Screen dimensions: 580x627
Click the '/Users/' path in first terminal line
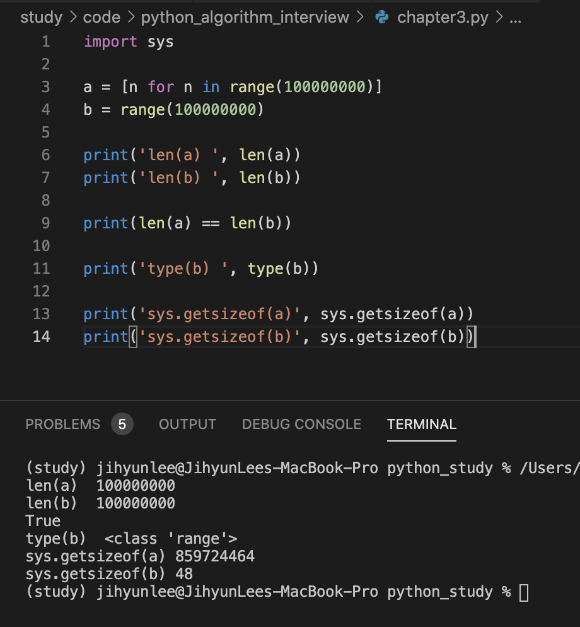point(550,468)
